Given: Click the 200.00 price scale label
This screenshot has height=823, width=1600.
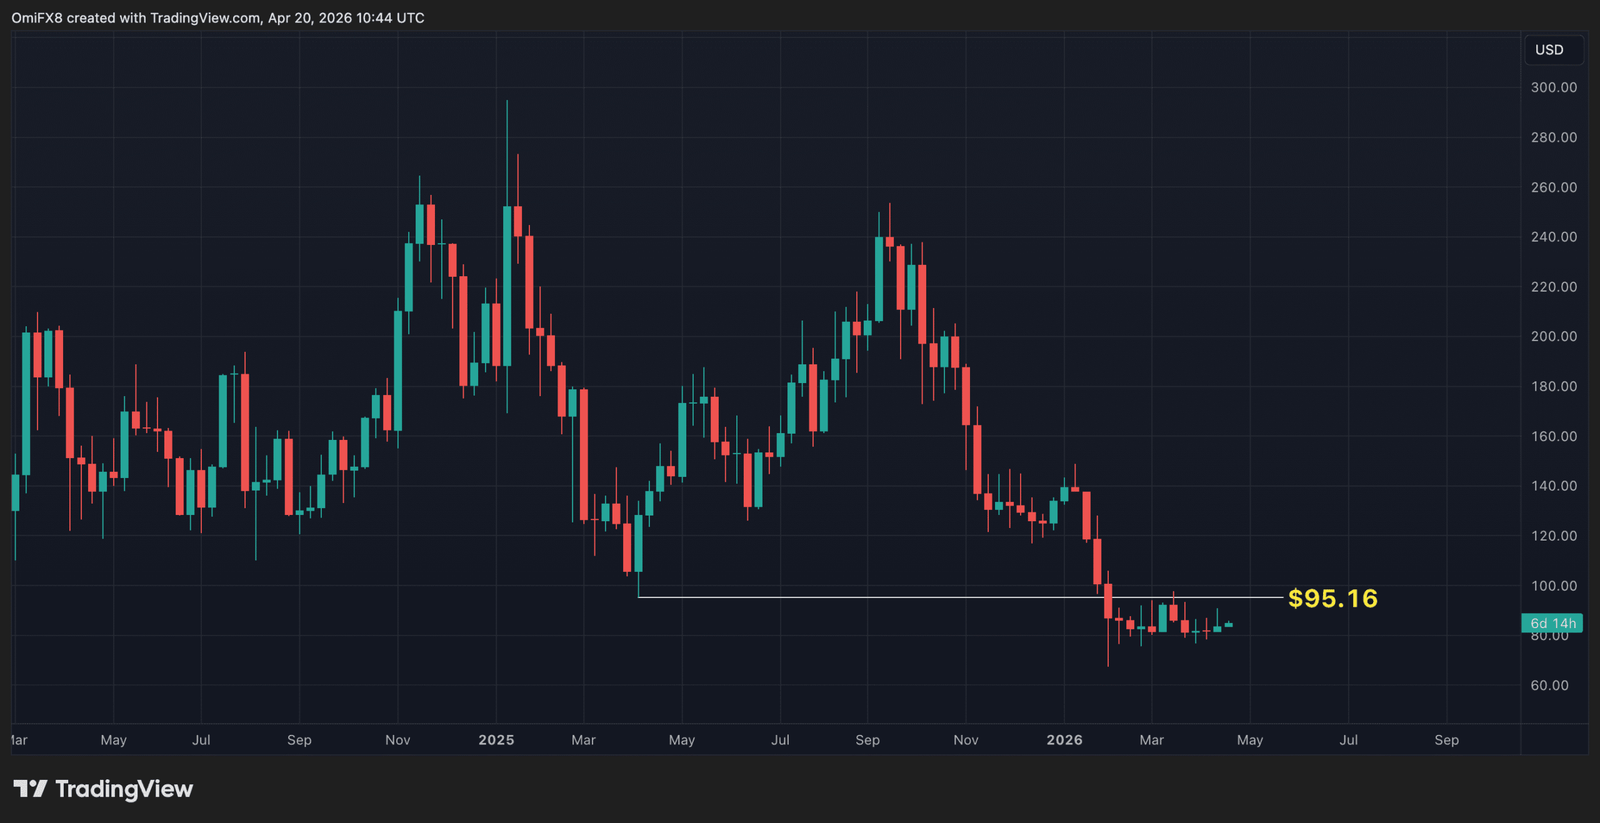Looking at the screenshot, I should click(1553, 337).
